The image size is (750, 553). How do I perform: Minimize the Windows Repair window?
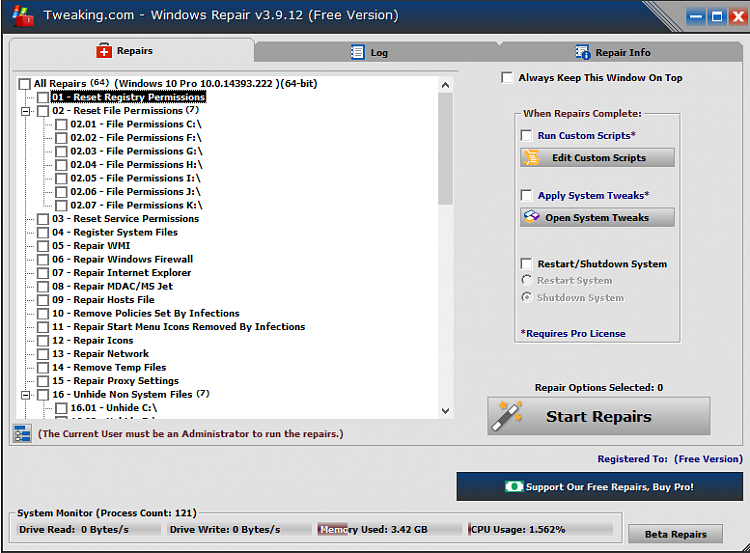pos(696,17)
